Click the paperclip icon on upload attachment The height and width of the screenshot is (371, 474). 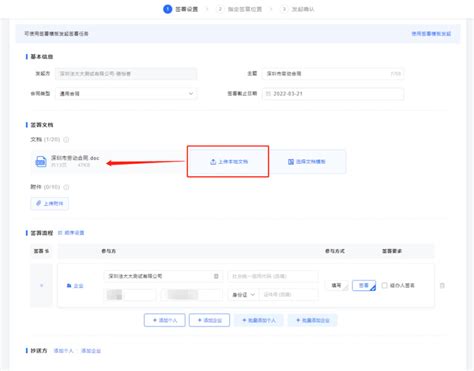coord(38,203)
